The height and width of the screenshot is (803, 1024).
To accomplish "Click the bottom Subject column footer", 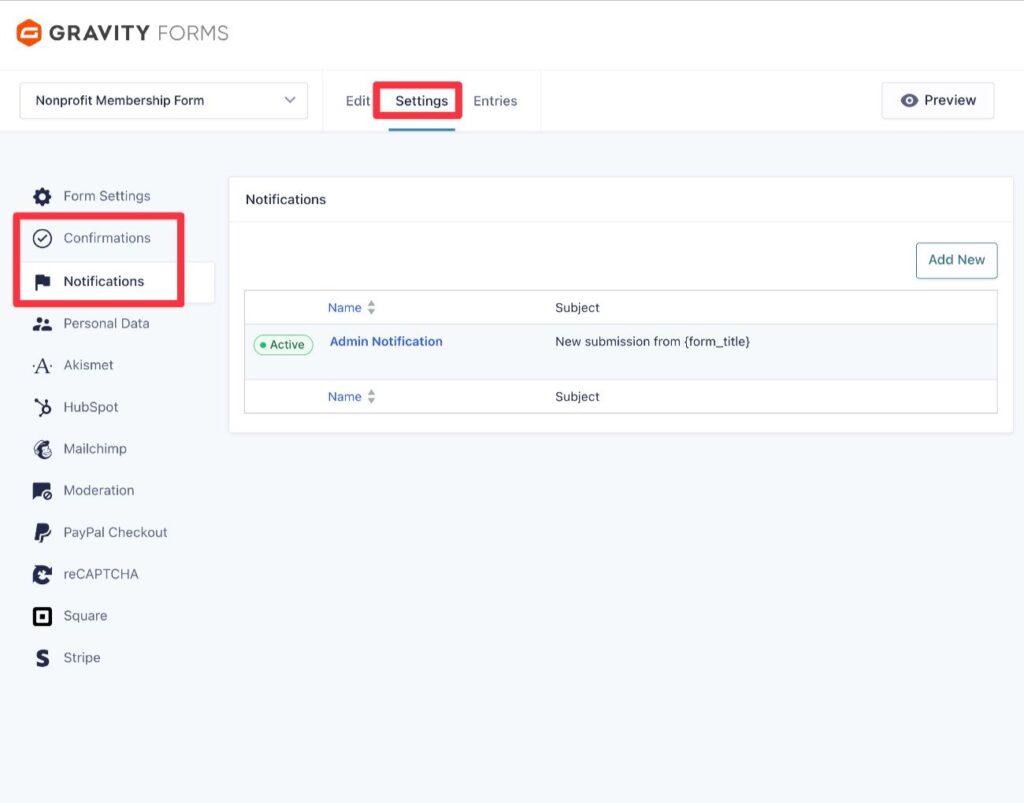I will point(577,396).
